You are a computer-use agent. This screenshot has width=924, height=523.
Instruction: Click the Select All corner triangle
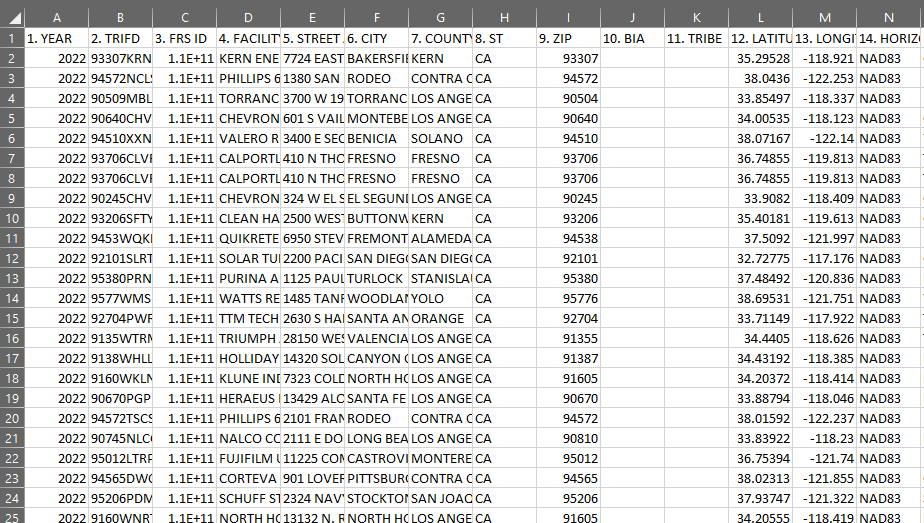12,17
